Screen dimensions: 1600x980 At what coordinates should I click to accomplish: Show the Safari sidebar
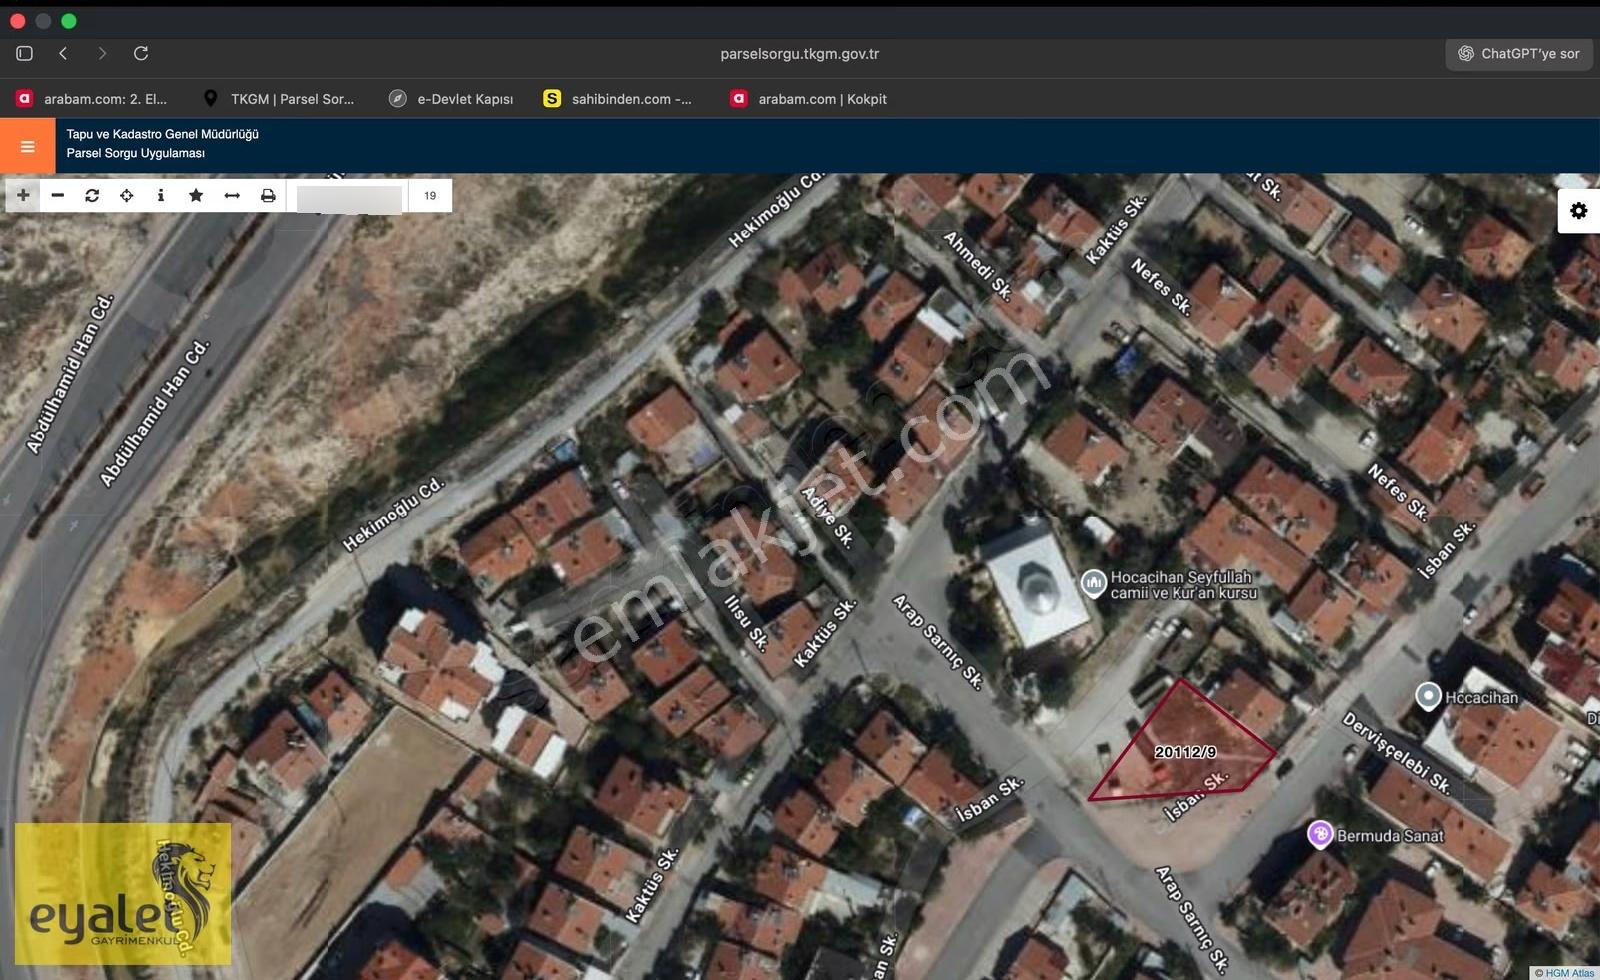point(25,53)
